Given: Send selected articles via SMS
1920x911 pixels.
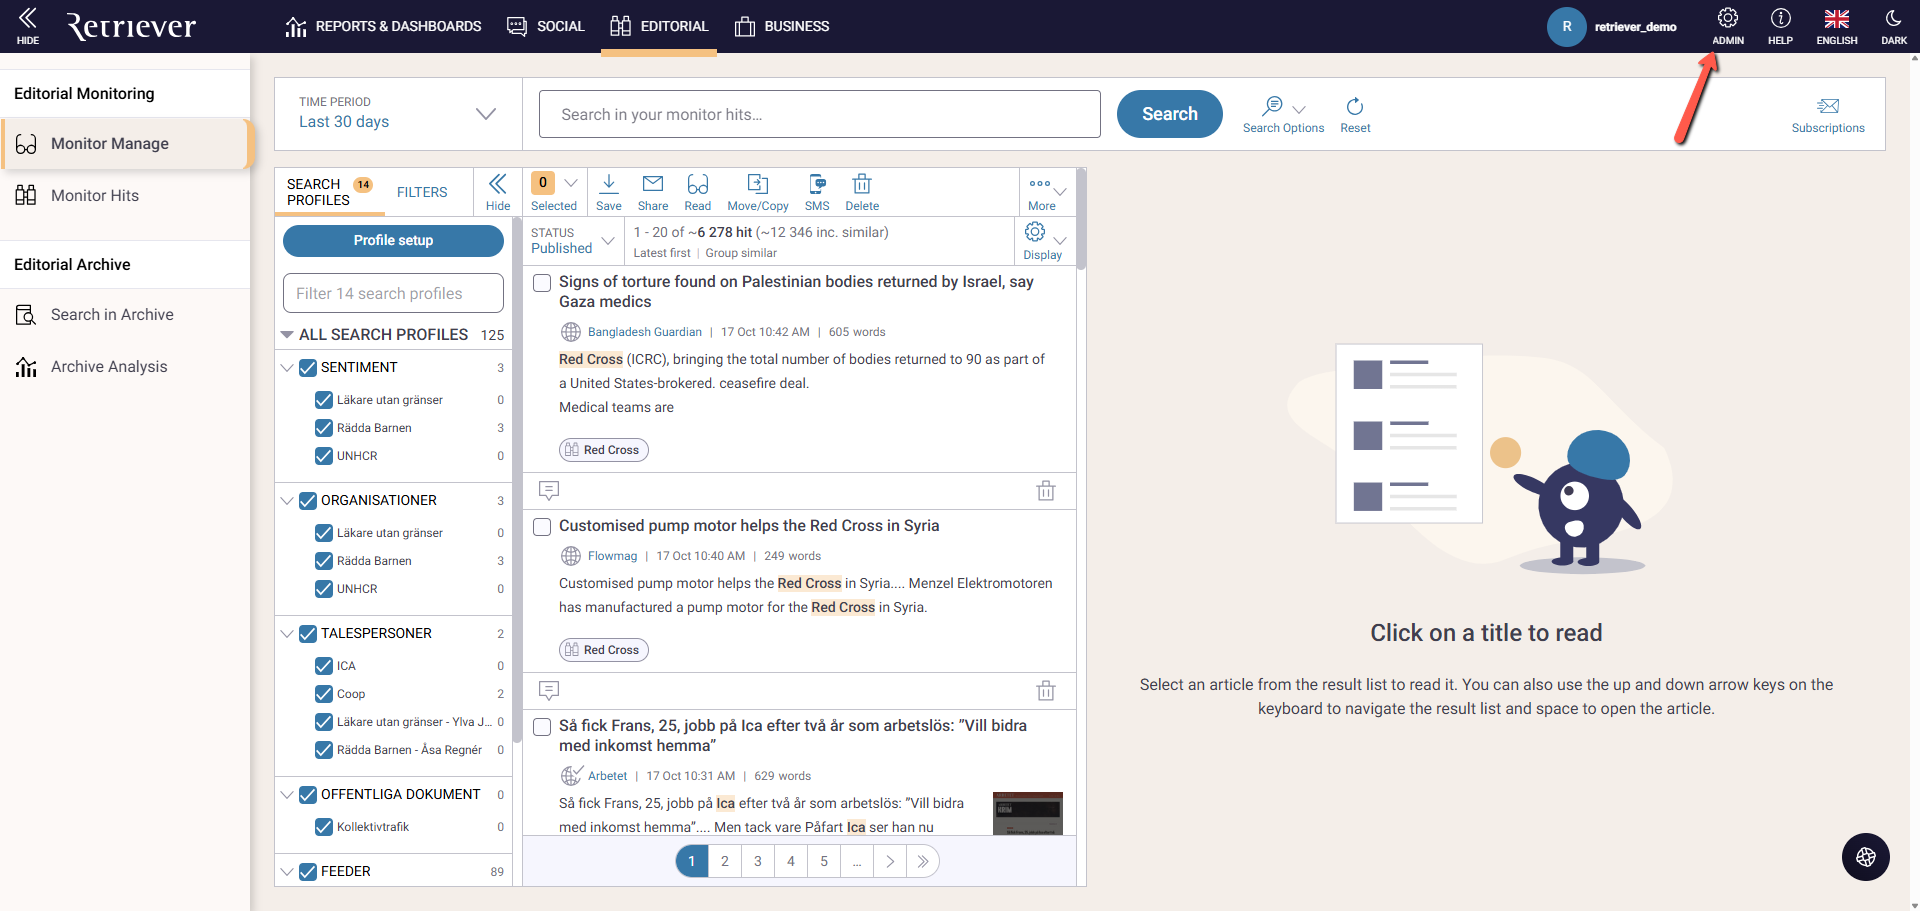Looking at the screenshot, I should (x=817, y=192).
